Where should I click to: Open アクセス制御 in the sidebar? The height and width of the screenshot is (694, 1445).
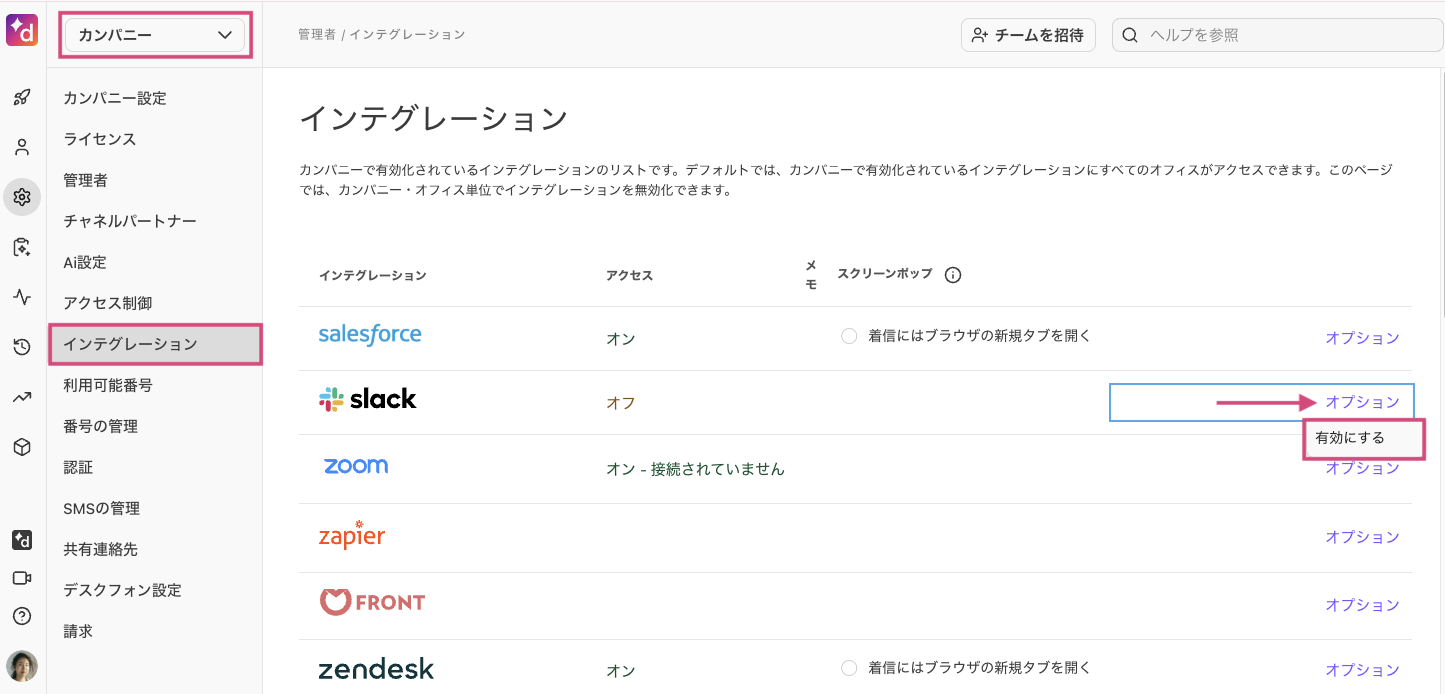click(x=108, y=303)
